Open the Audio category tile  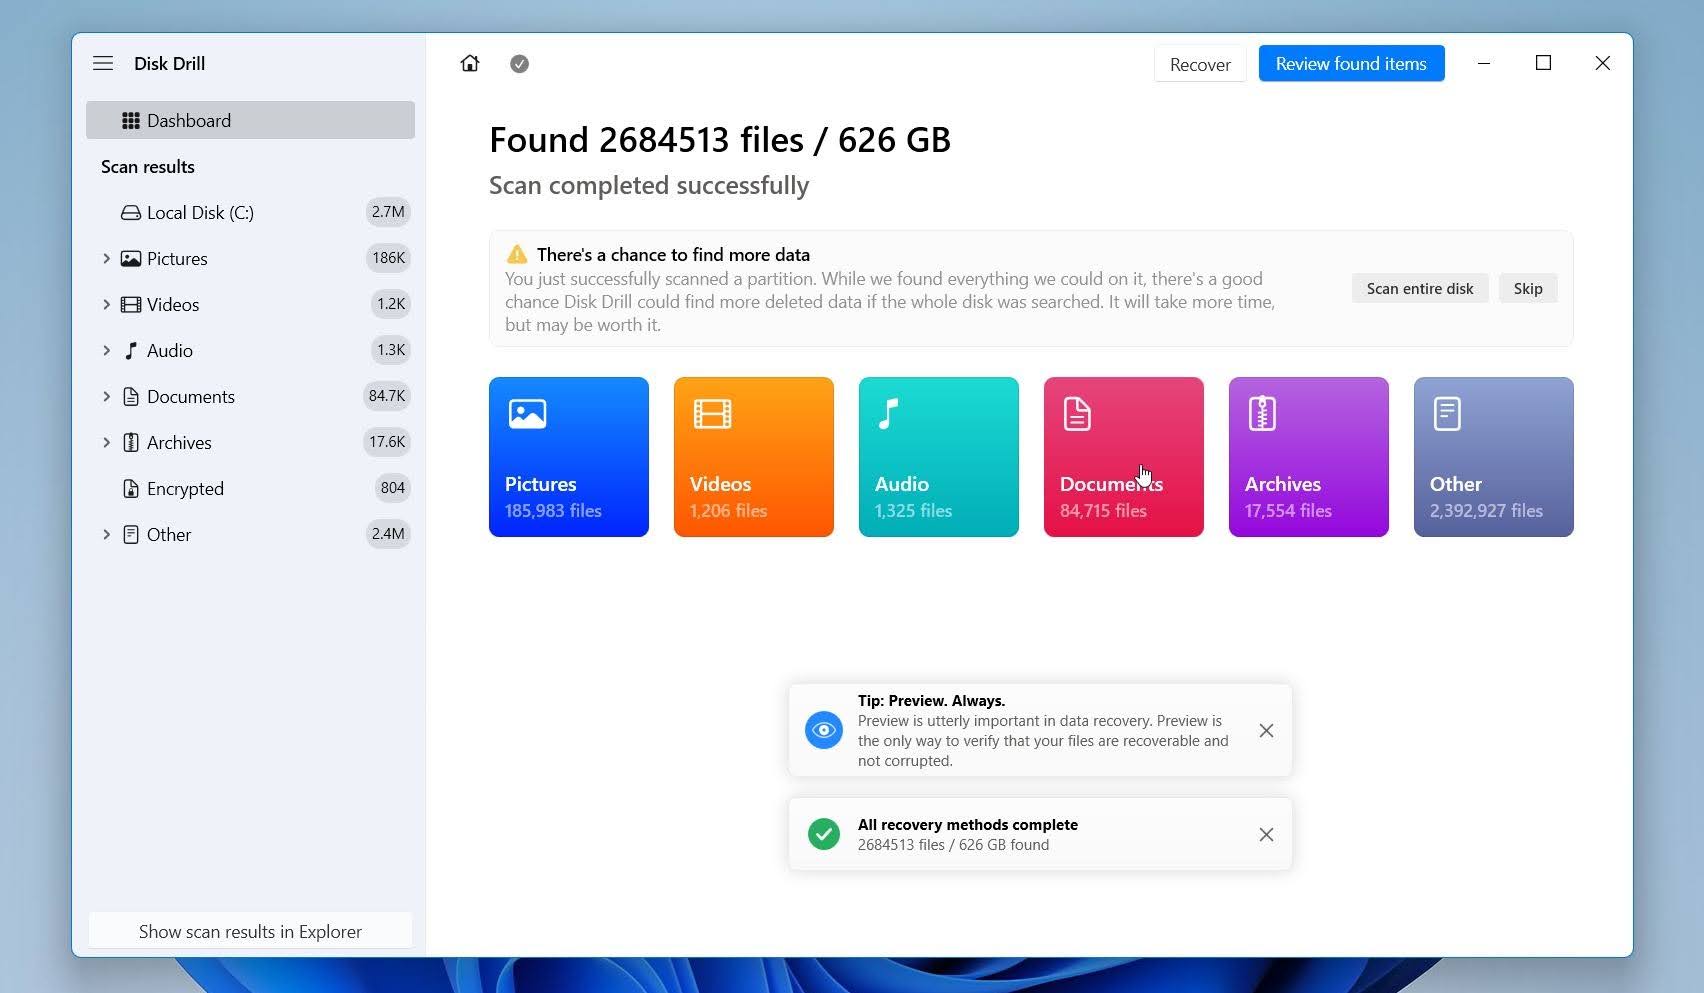click(939, 457)
